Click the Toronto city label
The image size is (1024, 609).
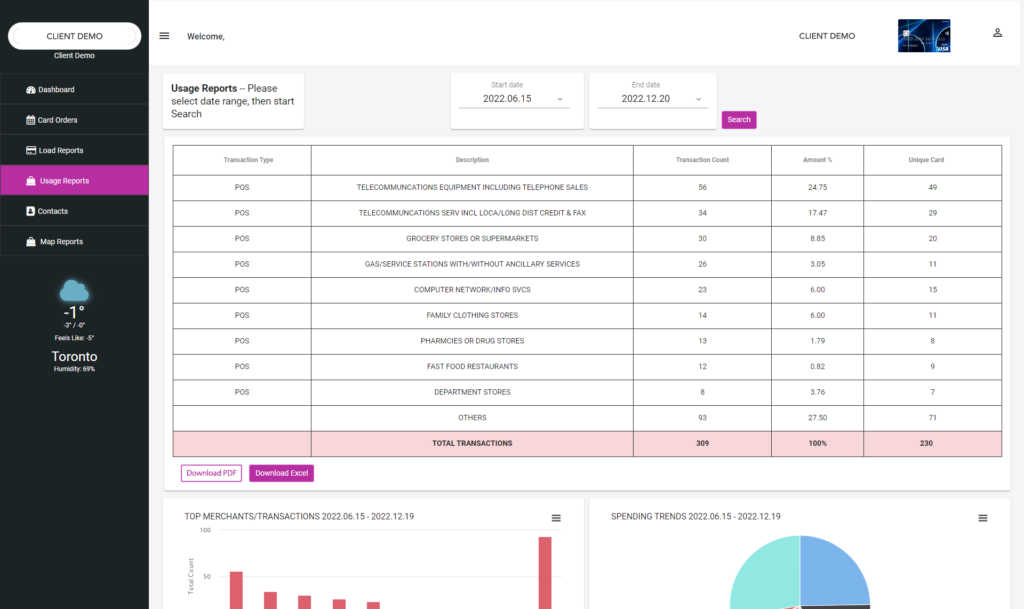tap(74, 356)
